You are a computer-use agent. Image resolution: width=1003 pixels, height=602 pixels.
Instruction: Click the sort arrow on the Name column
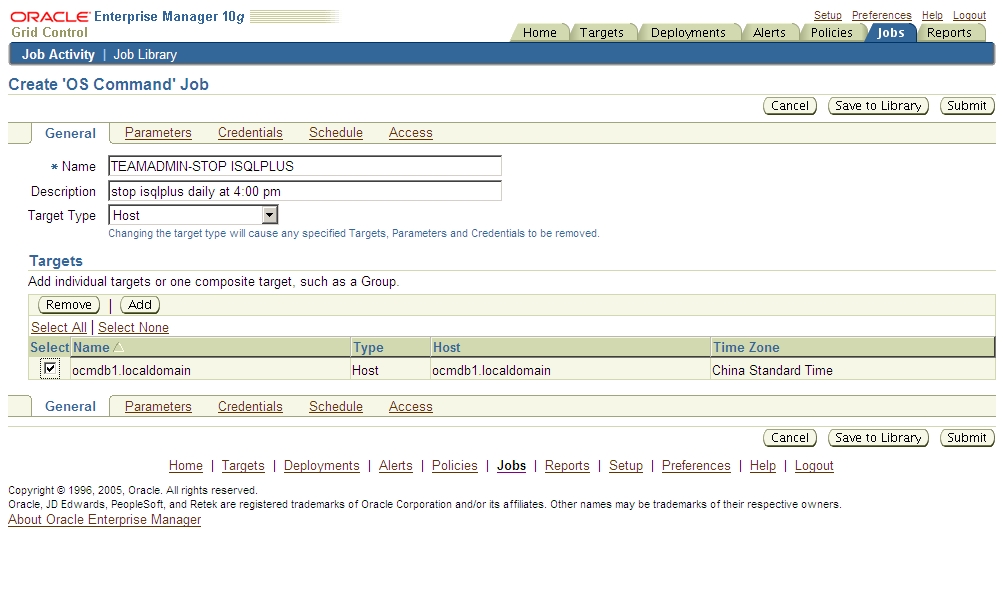coord(118,347)
